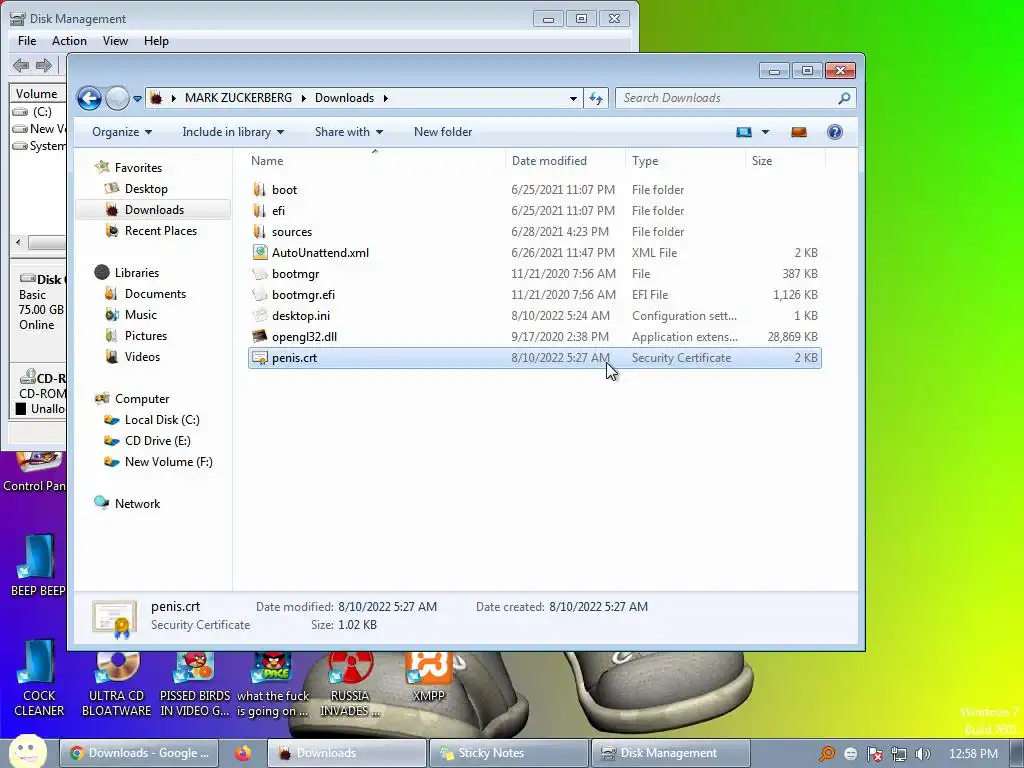1024x768 pixels.
Task: Sort files by the Name column
Action: 375,161
